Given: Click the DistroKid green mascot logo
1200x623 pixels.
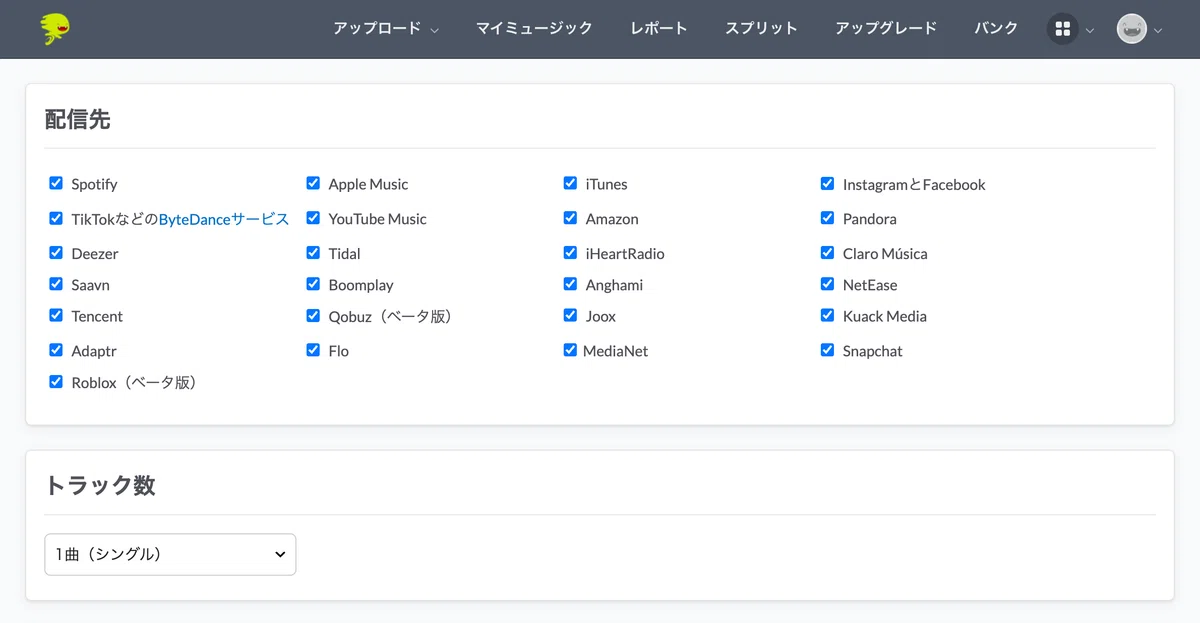Looking at the screenshot, I should pos(55,29).
